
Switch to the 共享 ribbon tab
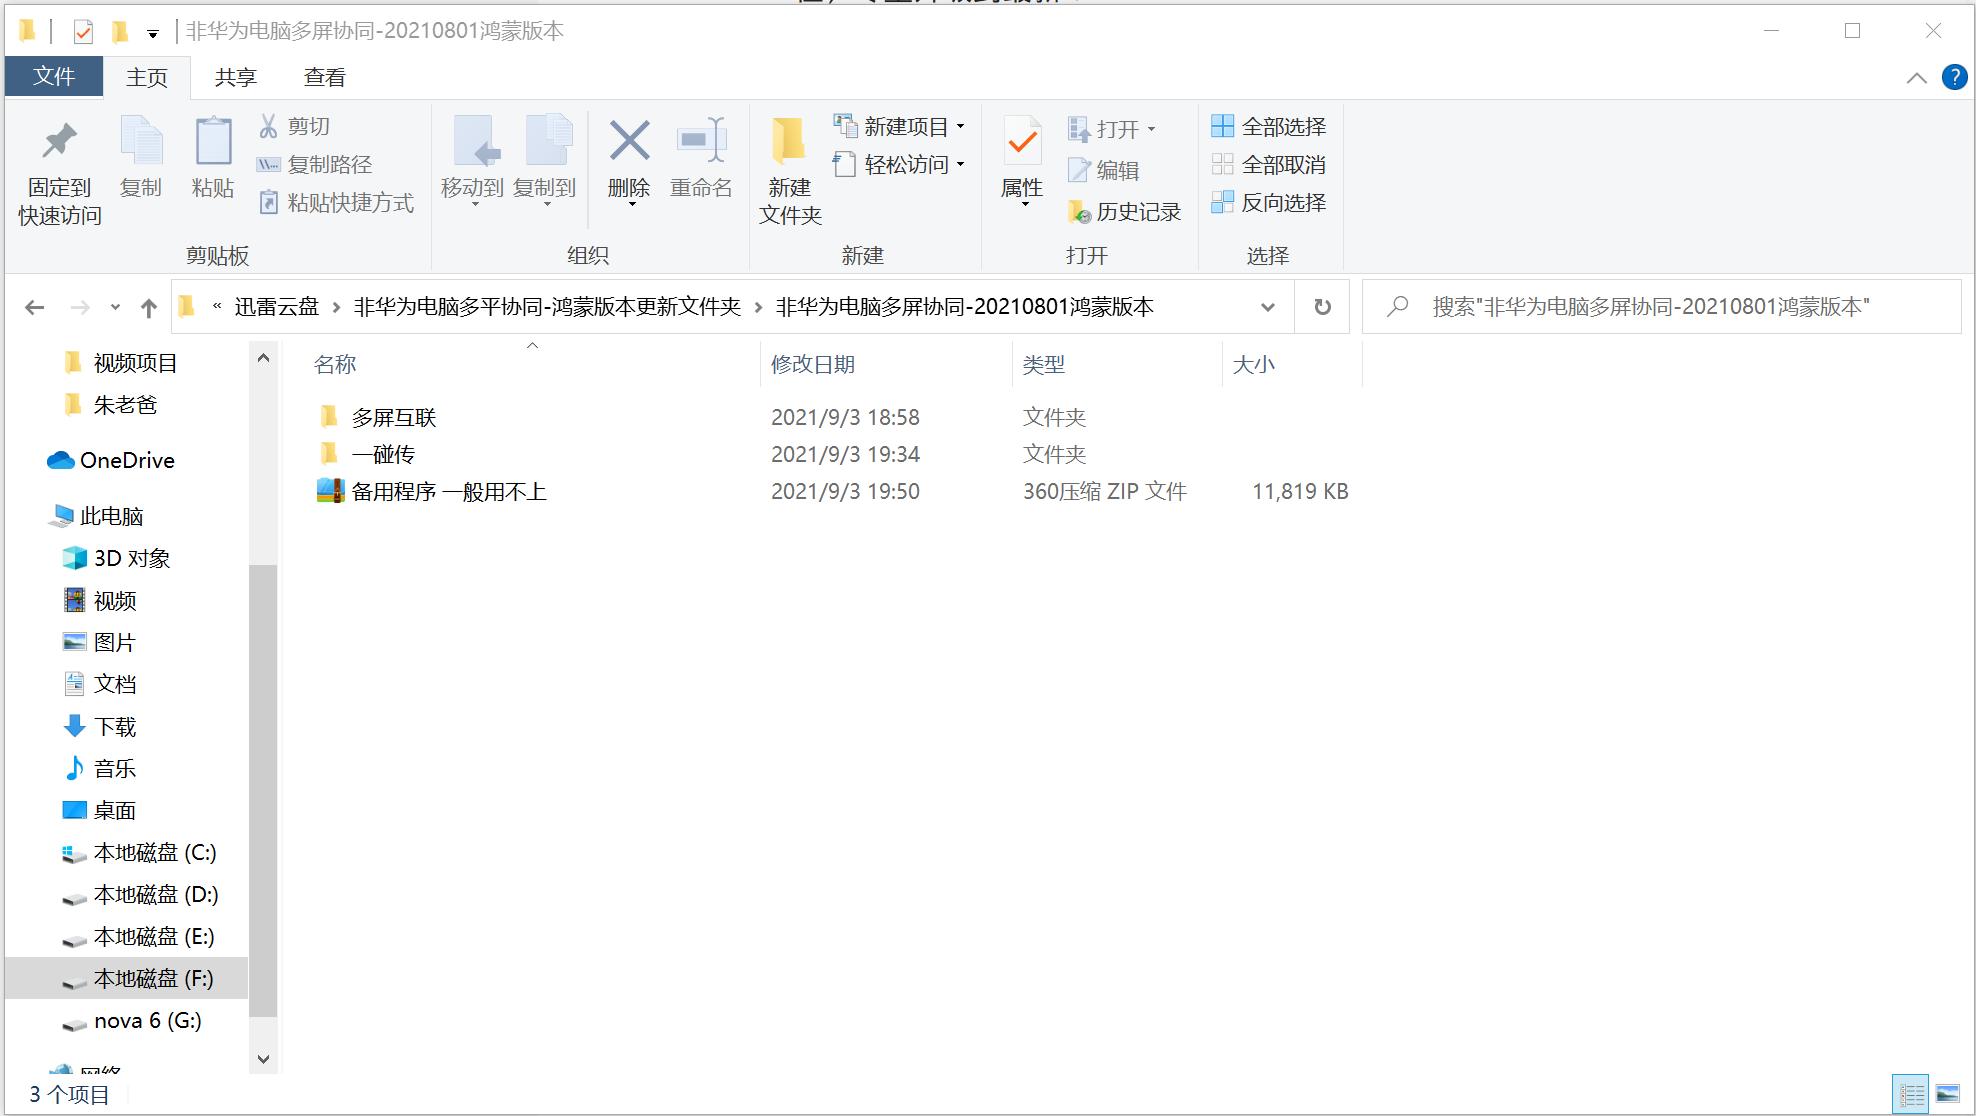235,77
